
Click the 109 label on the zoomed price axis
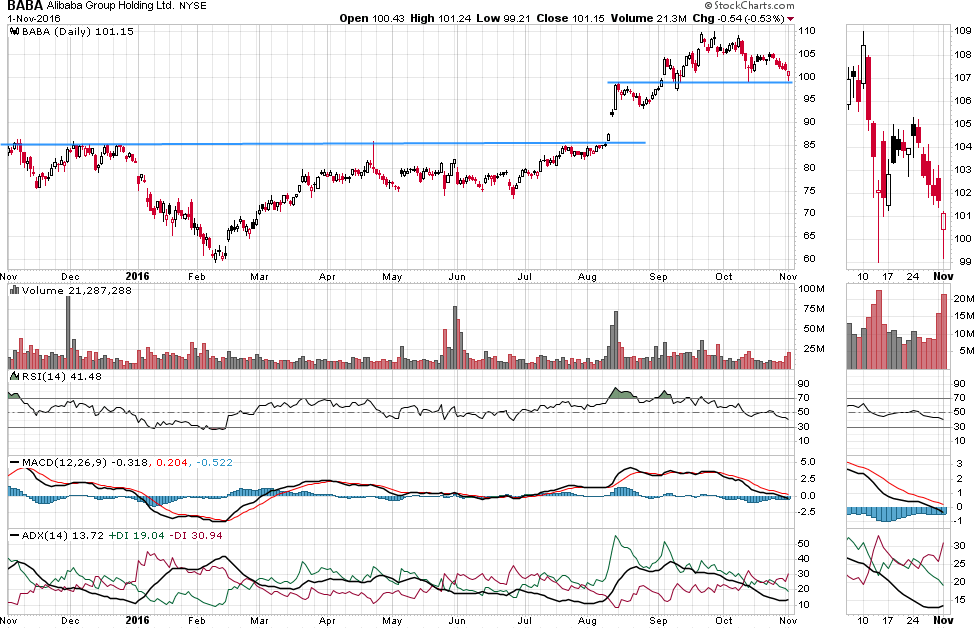pos(963,31)
